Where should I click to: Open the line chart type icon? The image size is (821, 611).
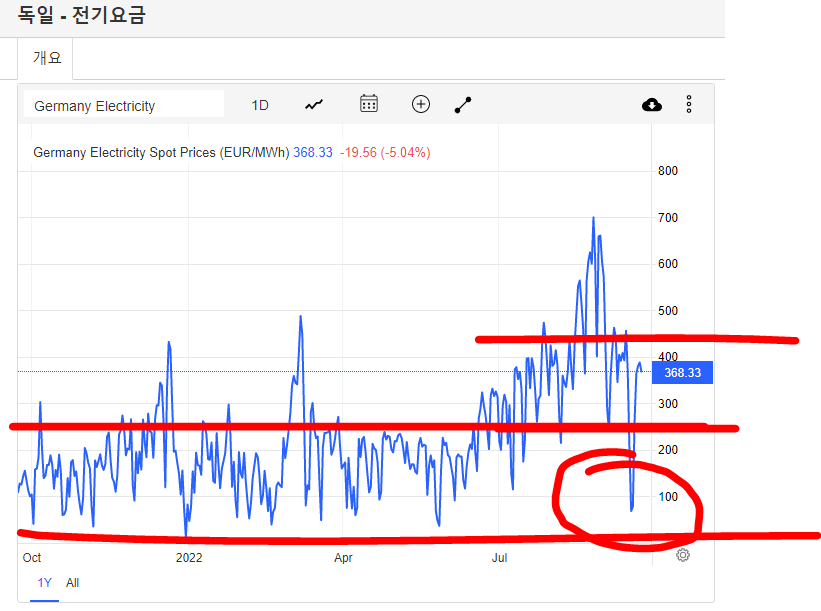[x=314, y=105]
